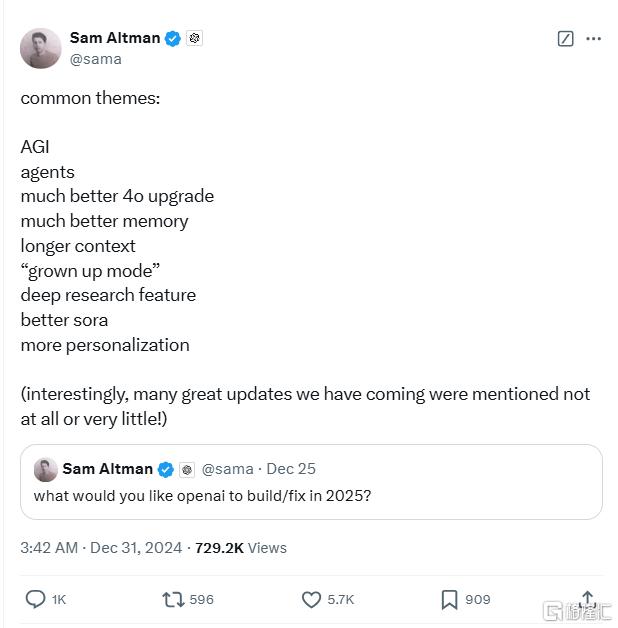Click the quoted tweet's small avatar
618x628 pixels.
[45, 469]
